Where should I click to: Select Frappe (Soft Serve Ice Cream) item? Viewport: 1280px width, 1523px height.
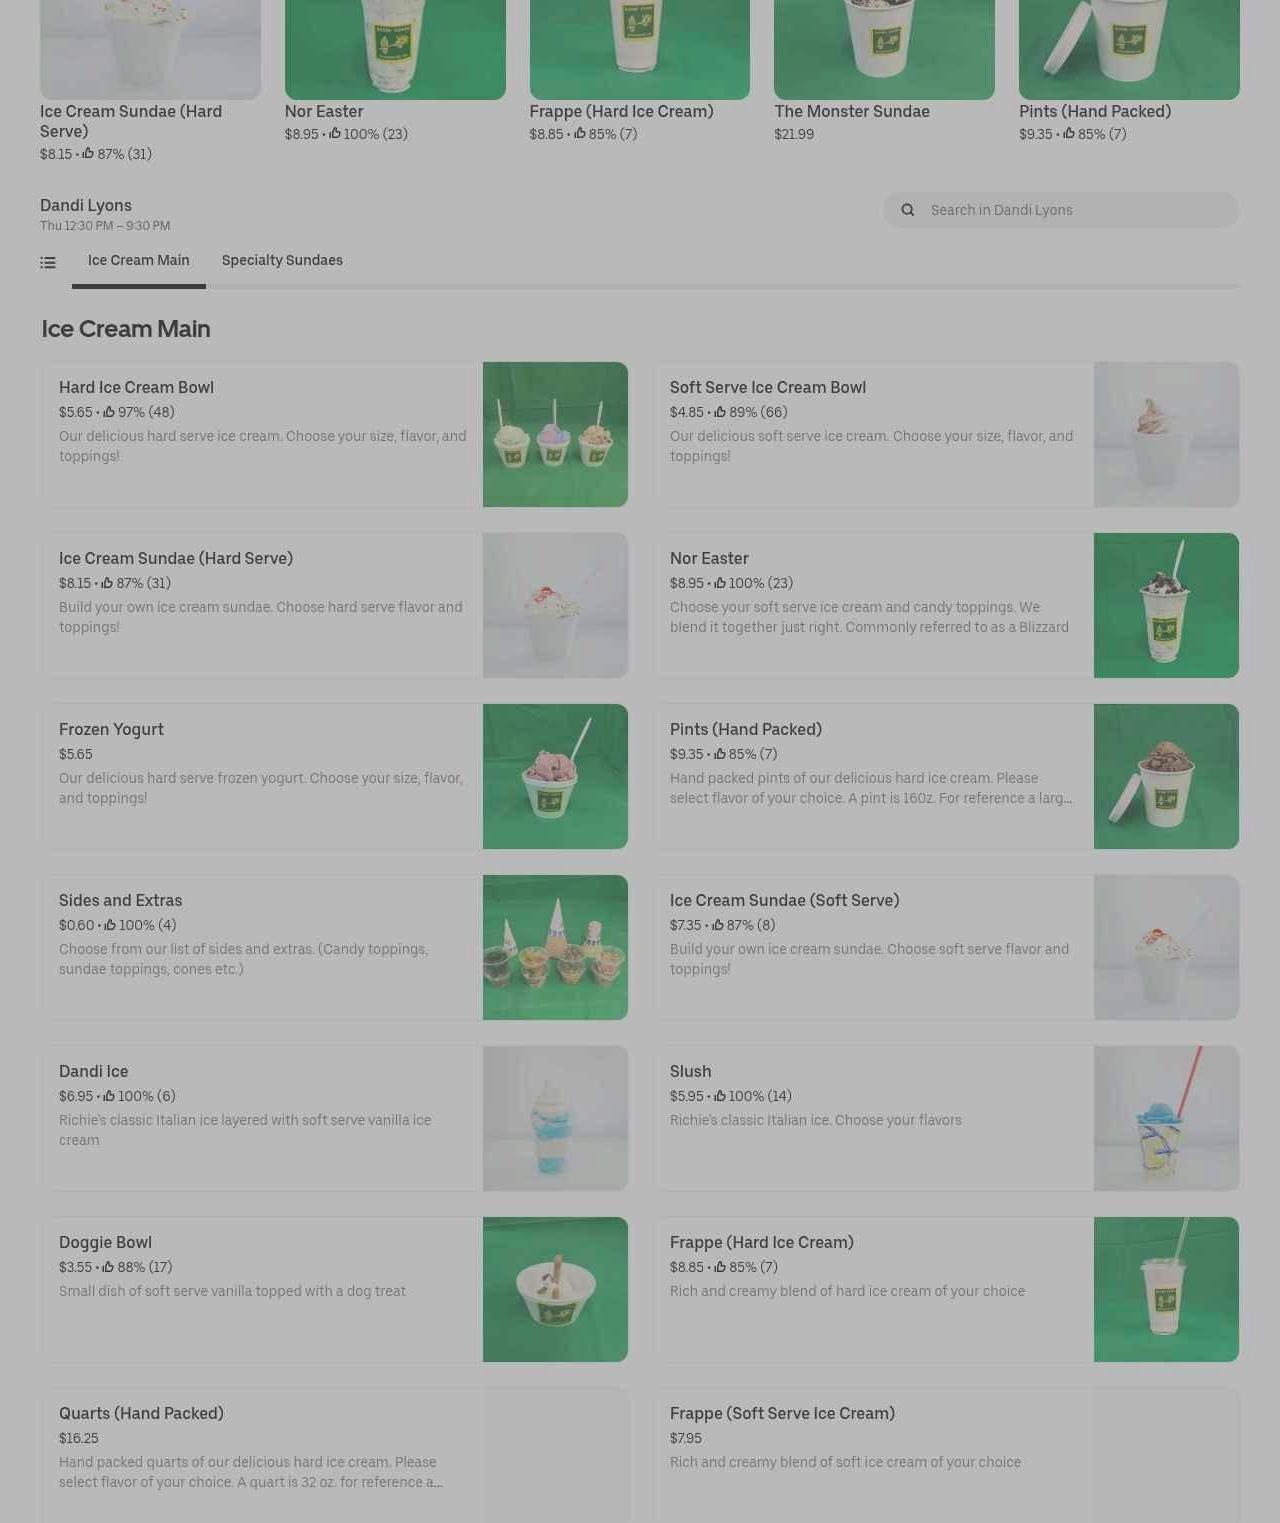click(946, 1456)
